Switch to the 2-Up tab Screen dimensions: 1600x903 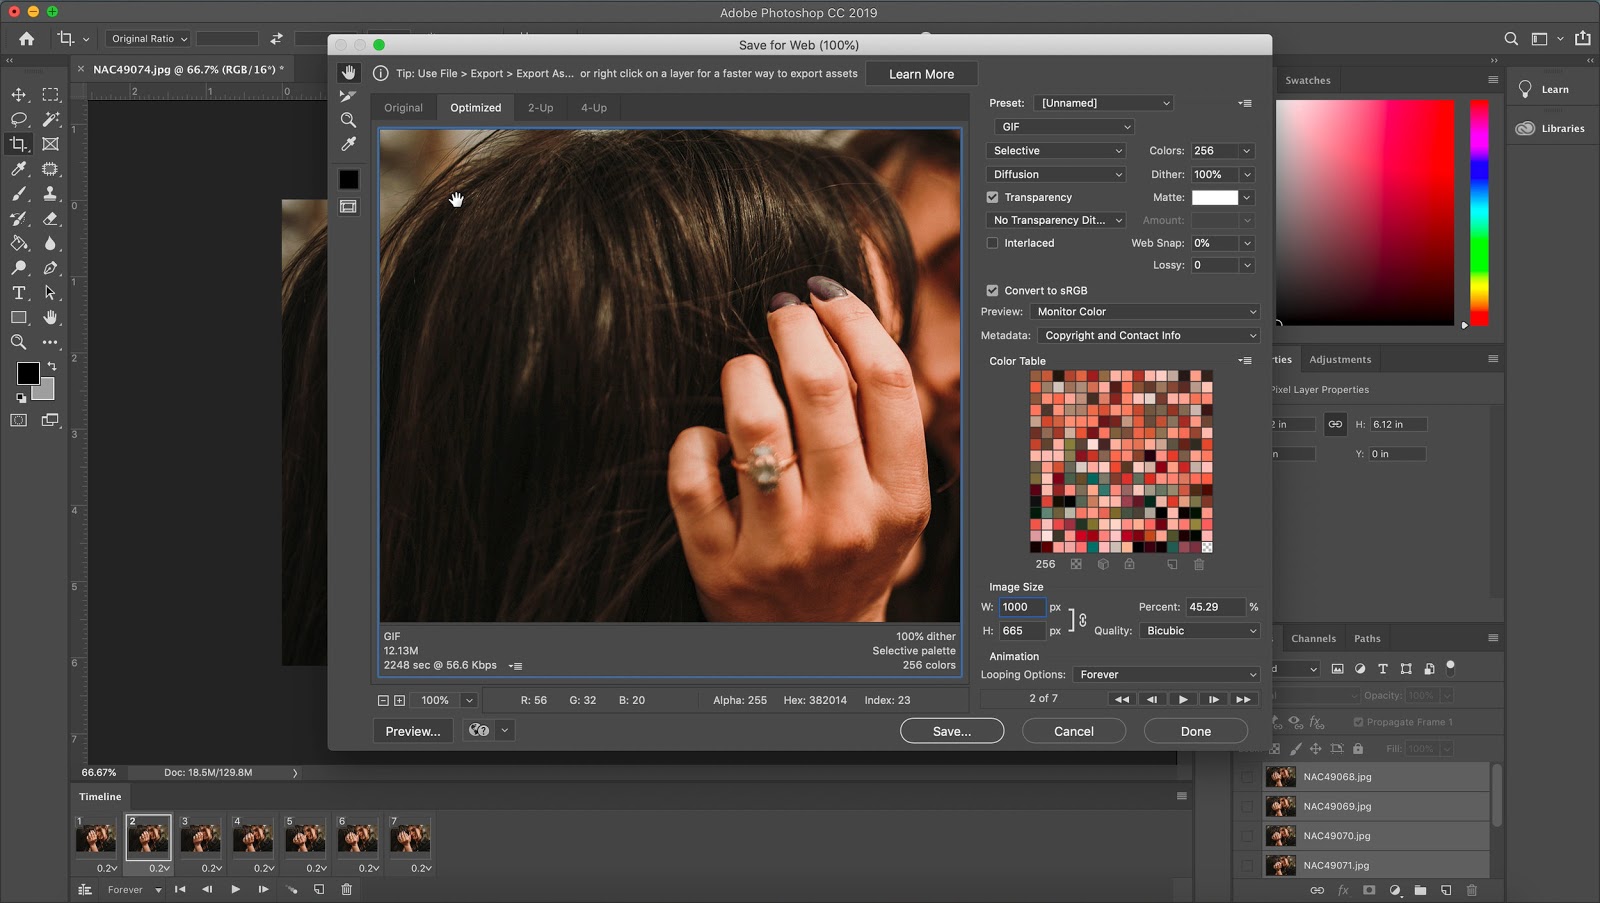(541, 108)
